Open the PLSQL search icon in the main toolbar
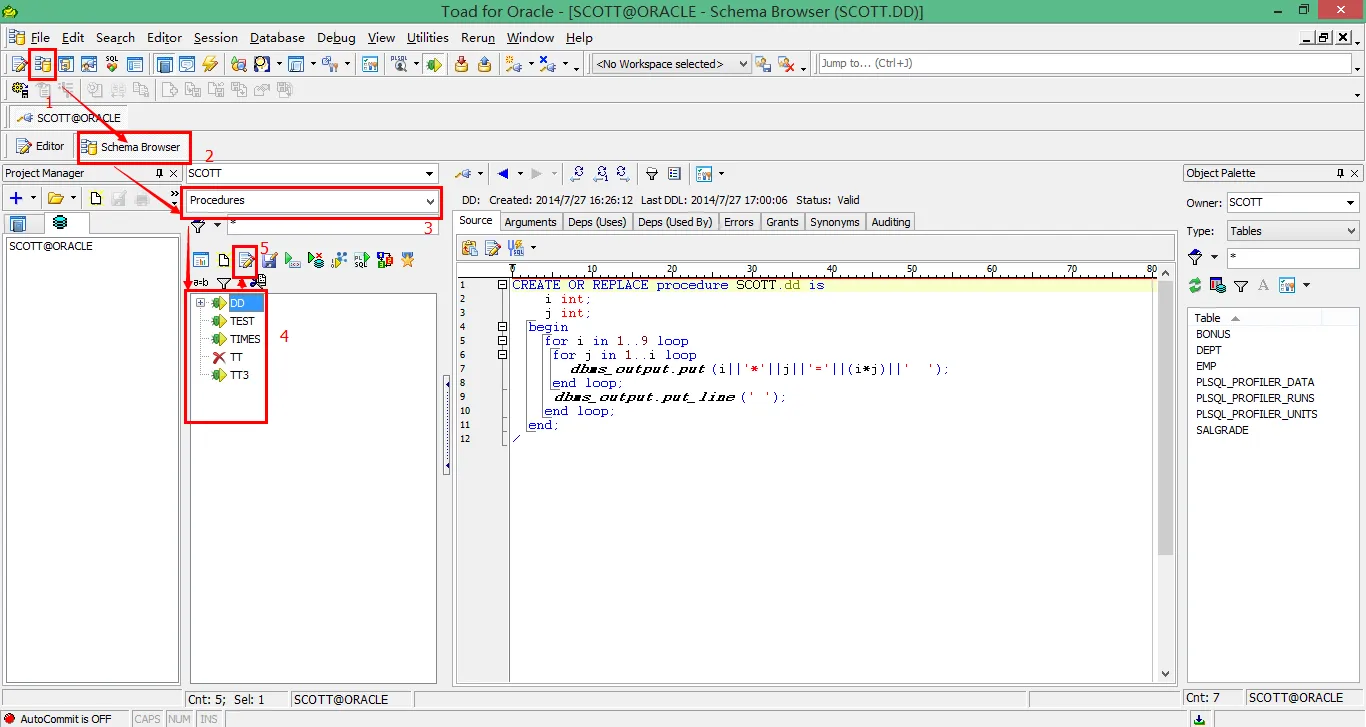The height and width of the screenshot is (727, 1366). coord(398,64)
